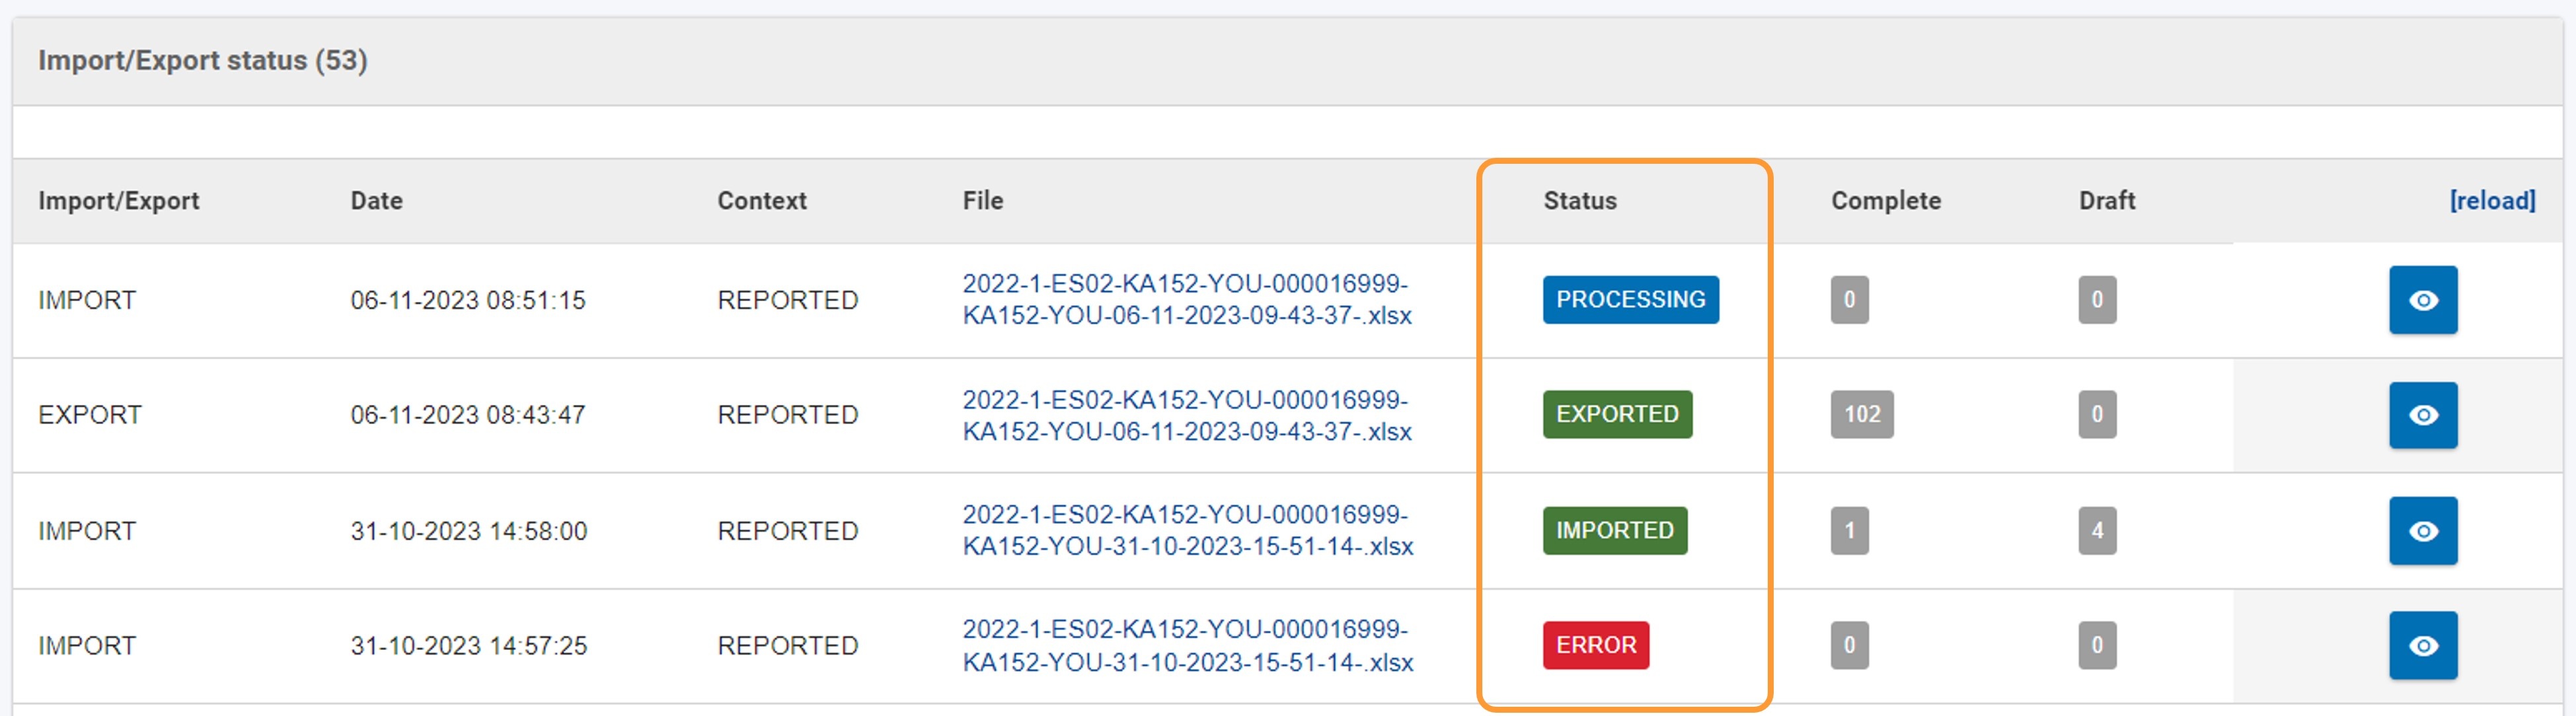The image size is (2576, 716).
Task: Open file link dated 31-10-2023 14:58:00
Action: pyautogui.click(x=1188, y=531)
